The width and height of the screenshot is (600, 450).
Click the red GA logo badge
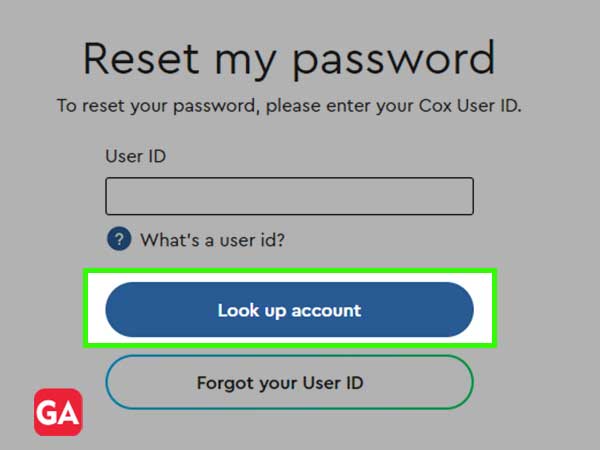tap(58, 412)
